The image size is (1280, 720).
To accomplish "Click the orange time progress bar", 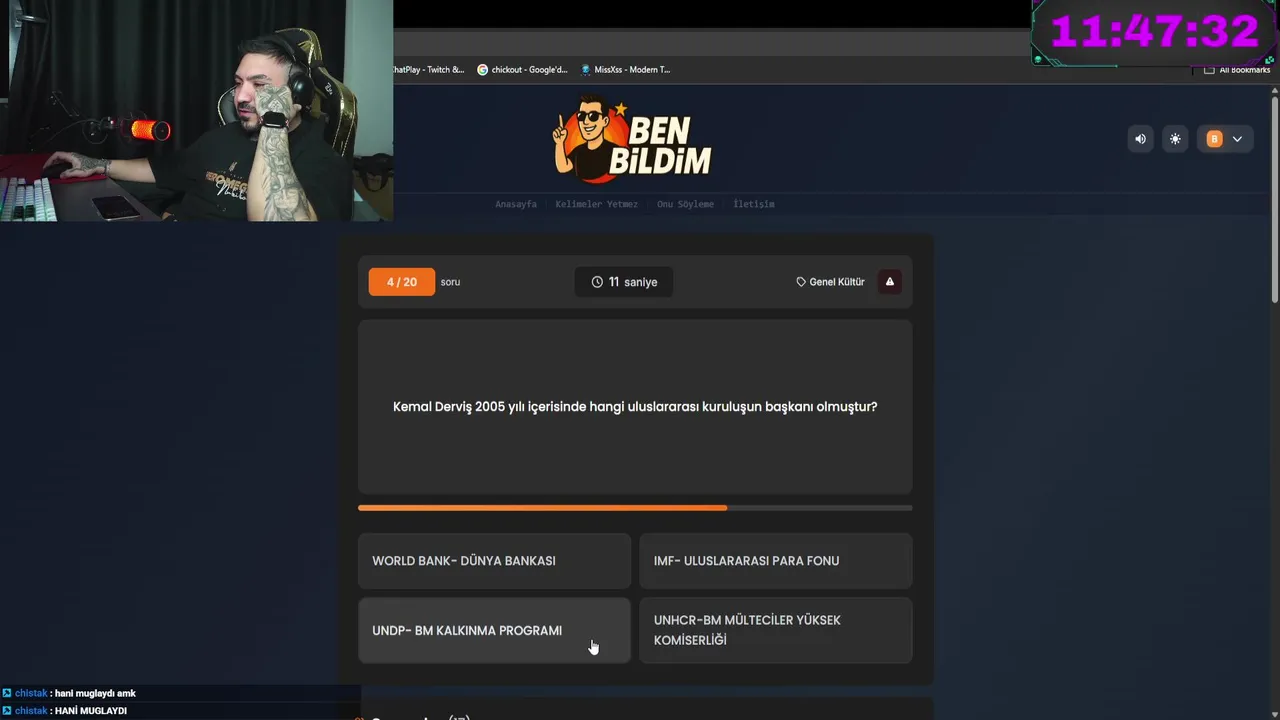I will pos(635,508).
